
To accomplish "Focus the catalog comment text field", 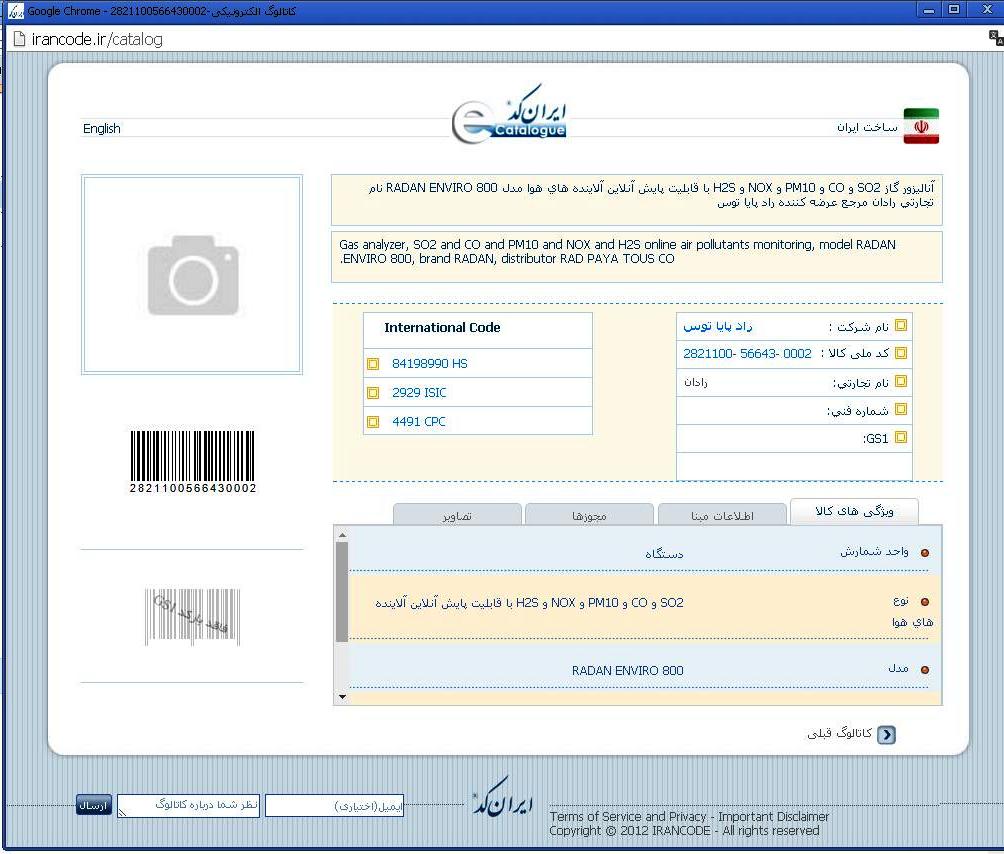I will coord(188,805).
